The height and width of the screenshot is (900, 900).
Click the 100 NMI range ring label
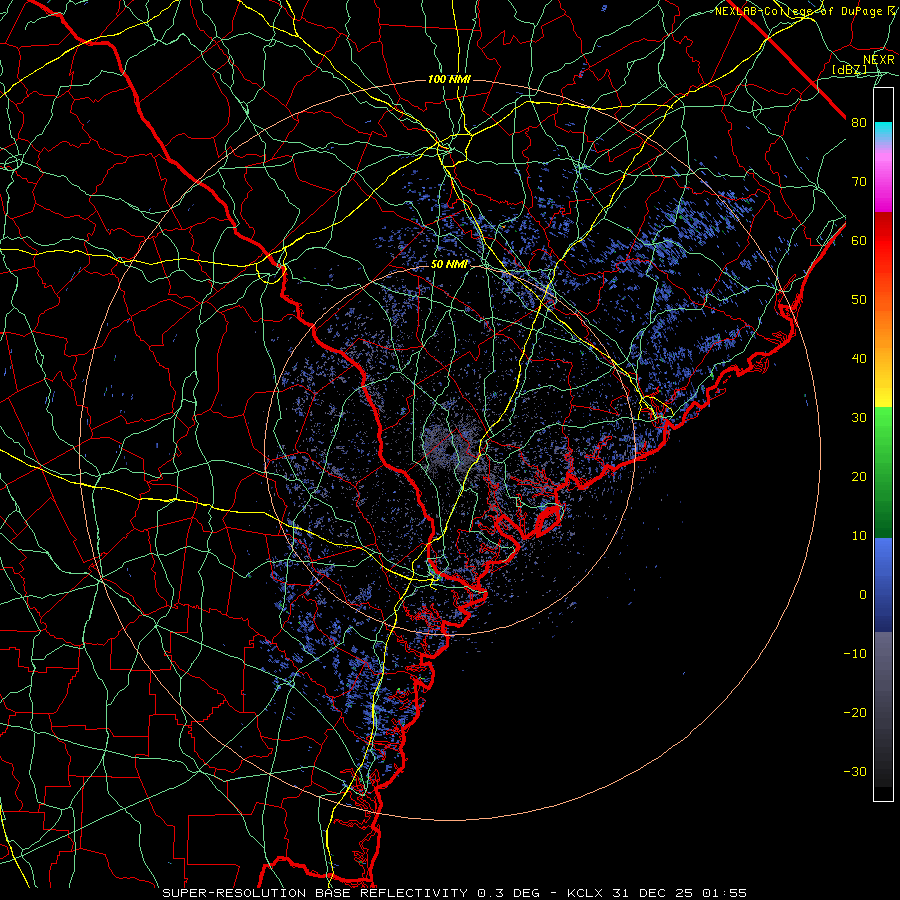[449, 79]
